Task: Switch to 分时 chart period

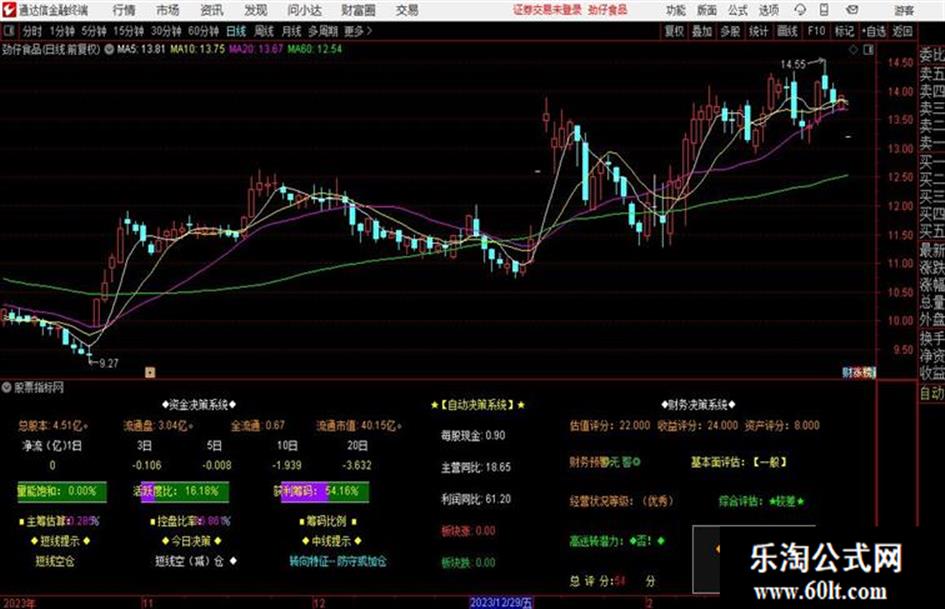Action: click(x=32, y=31)
